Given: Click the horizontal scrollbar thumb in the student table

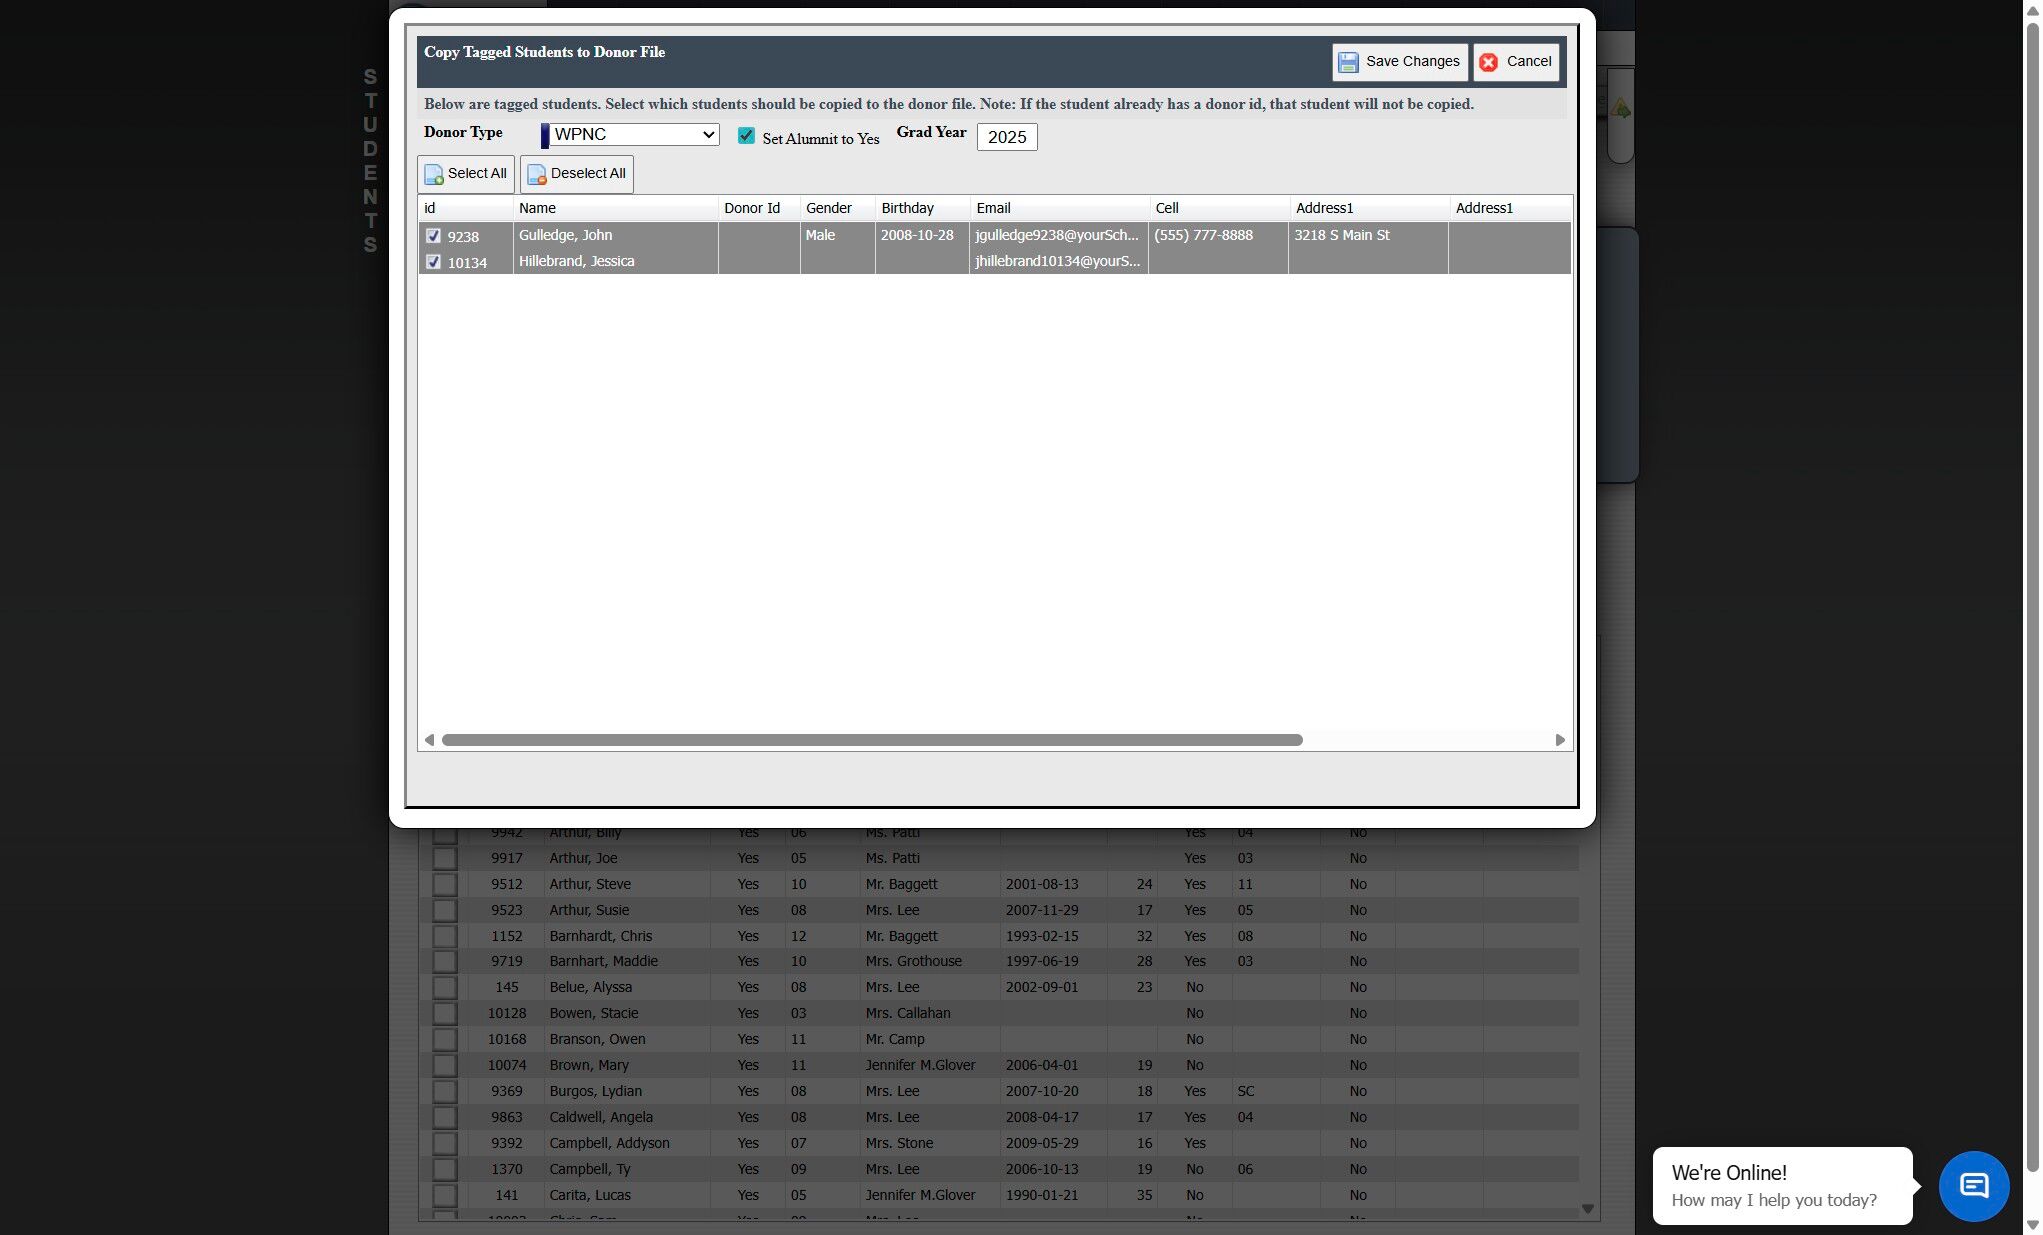Looking at the screenshot, I should pos(871,740).
